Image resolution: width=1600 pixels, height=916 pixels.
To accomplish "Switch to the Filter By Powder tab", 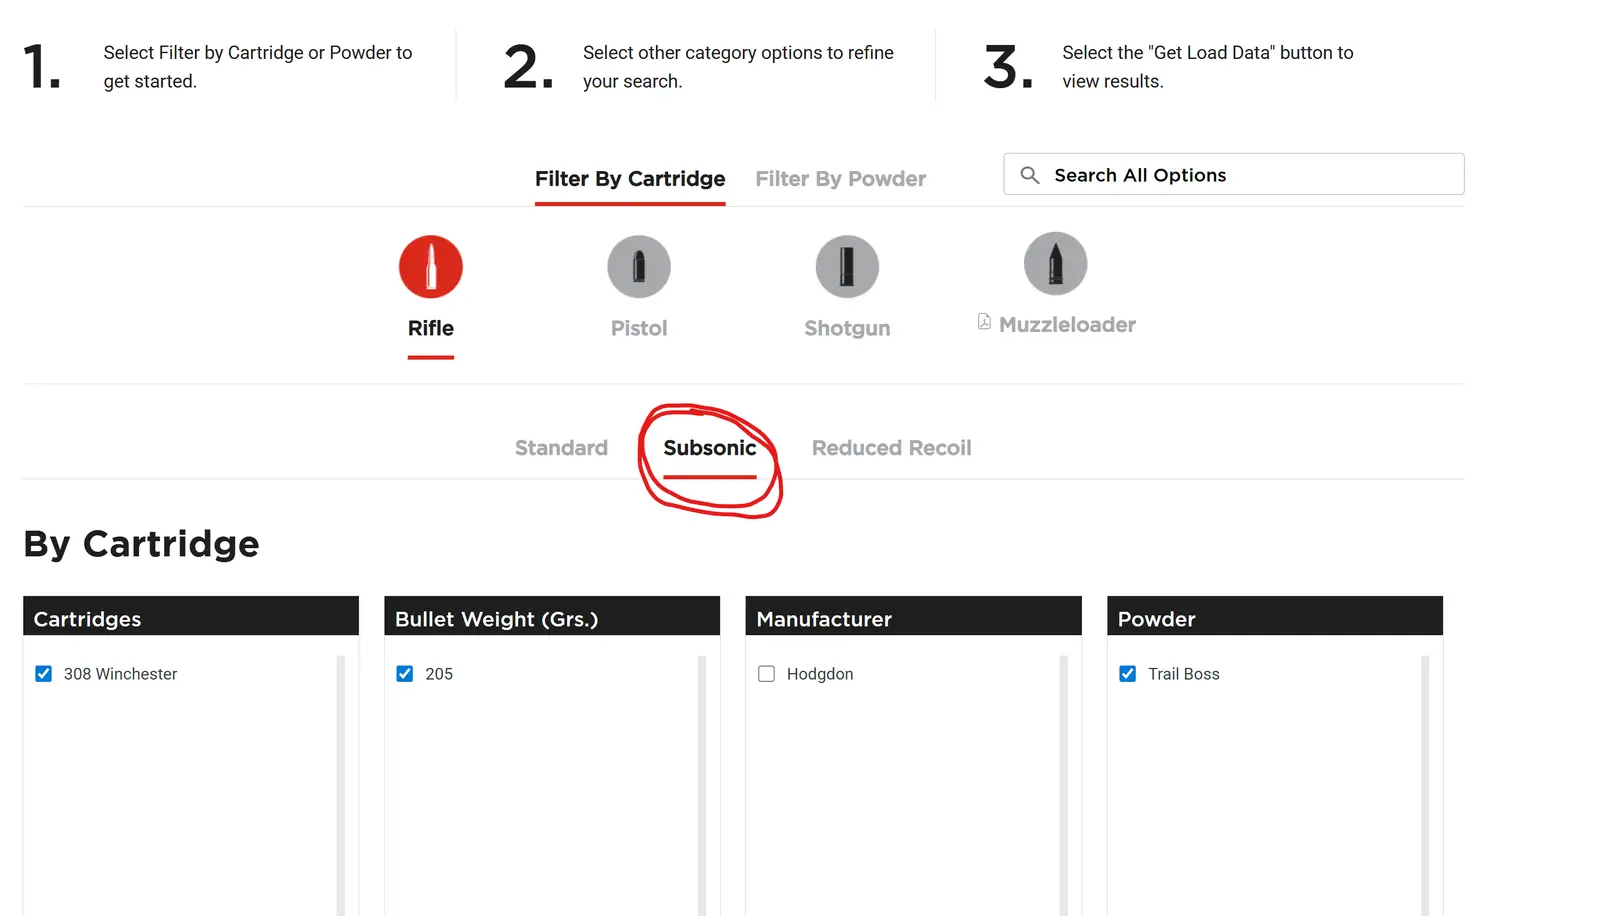I will pos(841,179).
